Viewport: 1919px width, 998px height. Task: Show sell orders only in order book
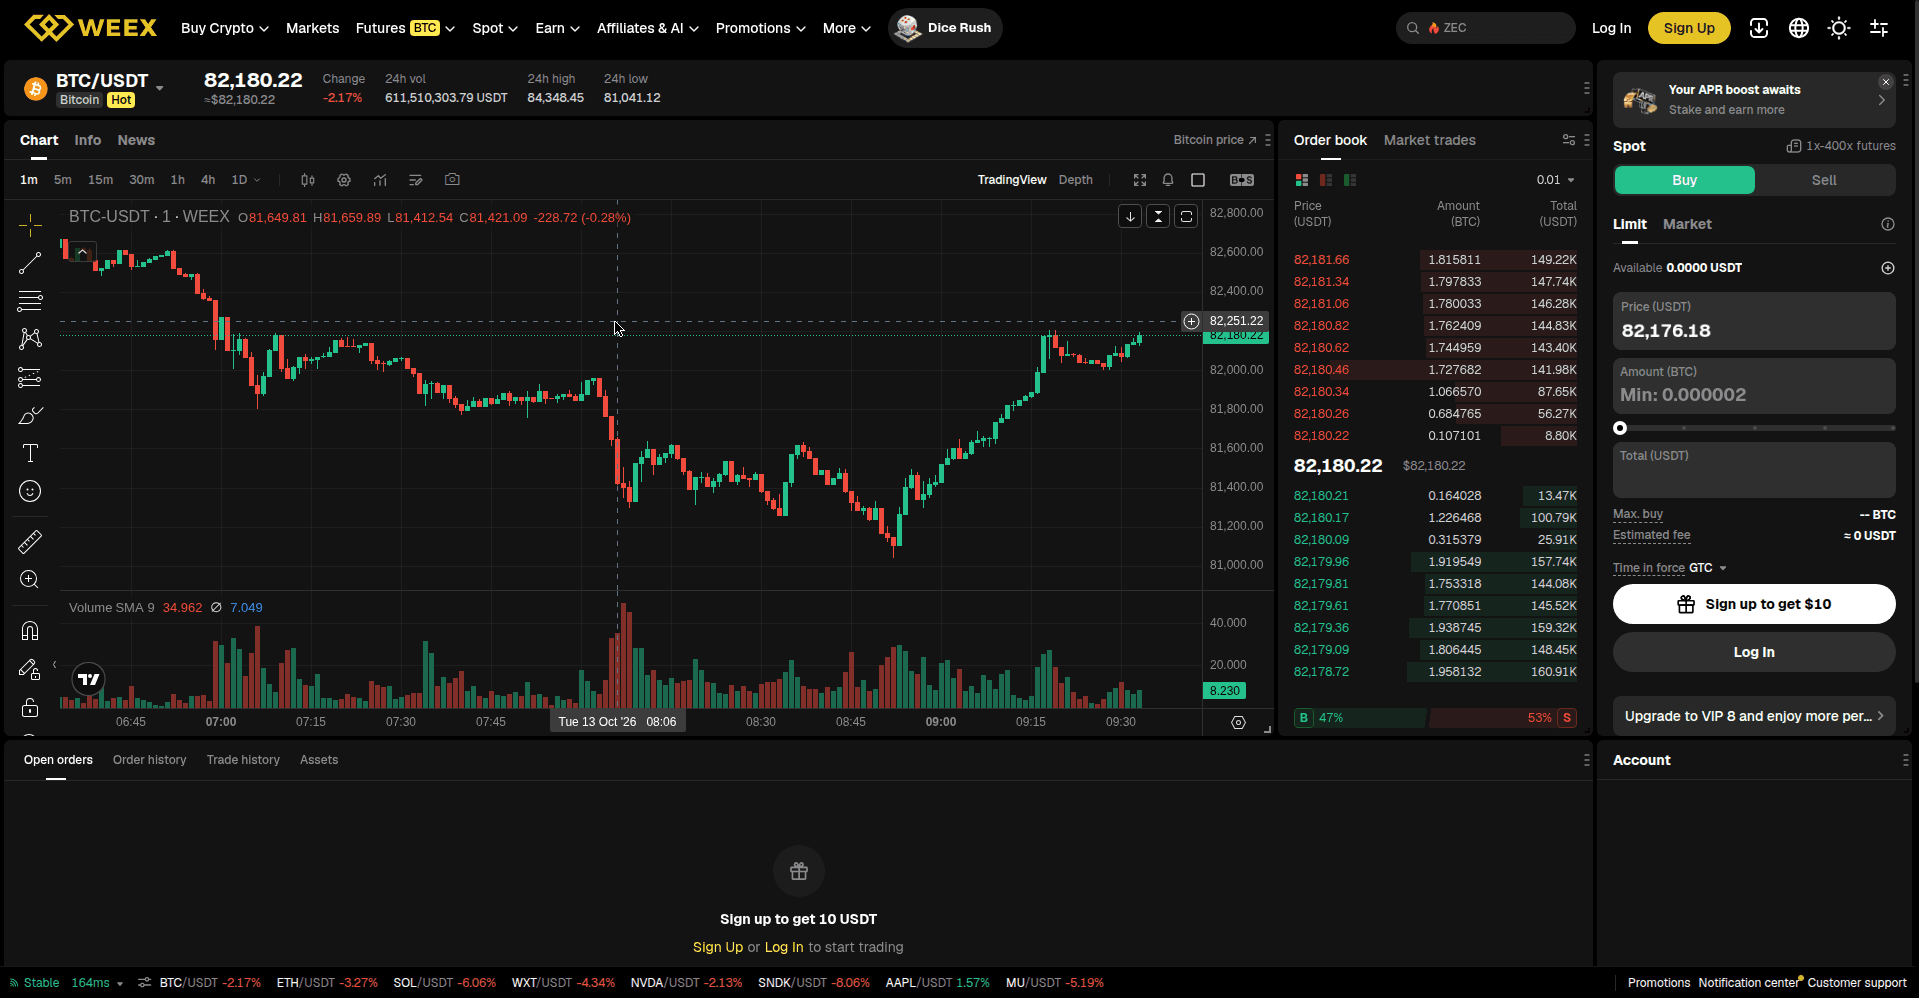pos(1326,180)
